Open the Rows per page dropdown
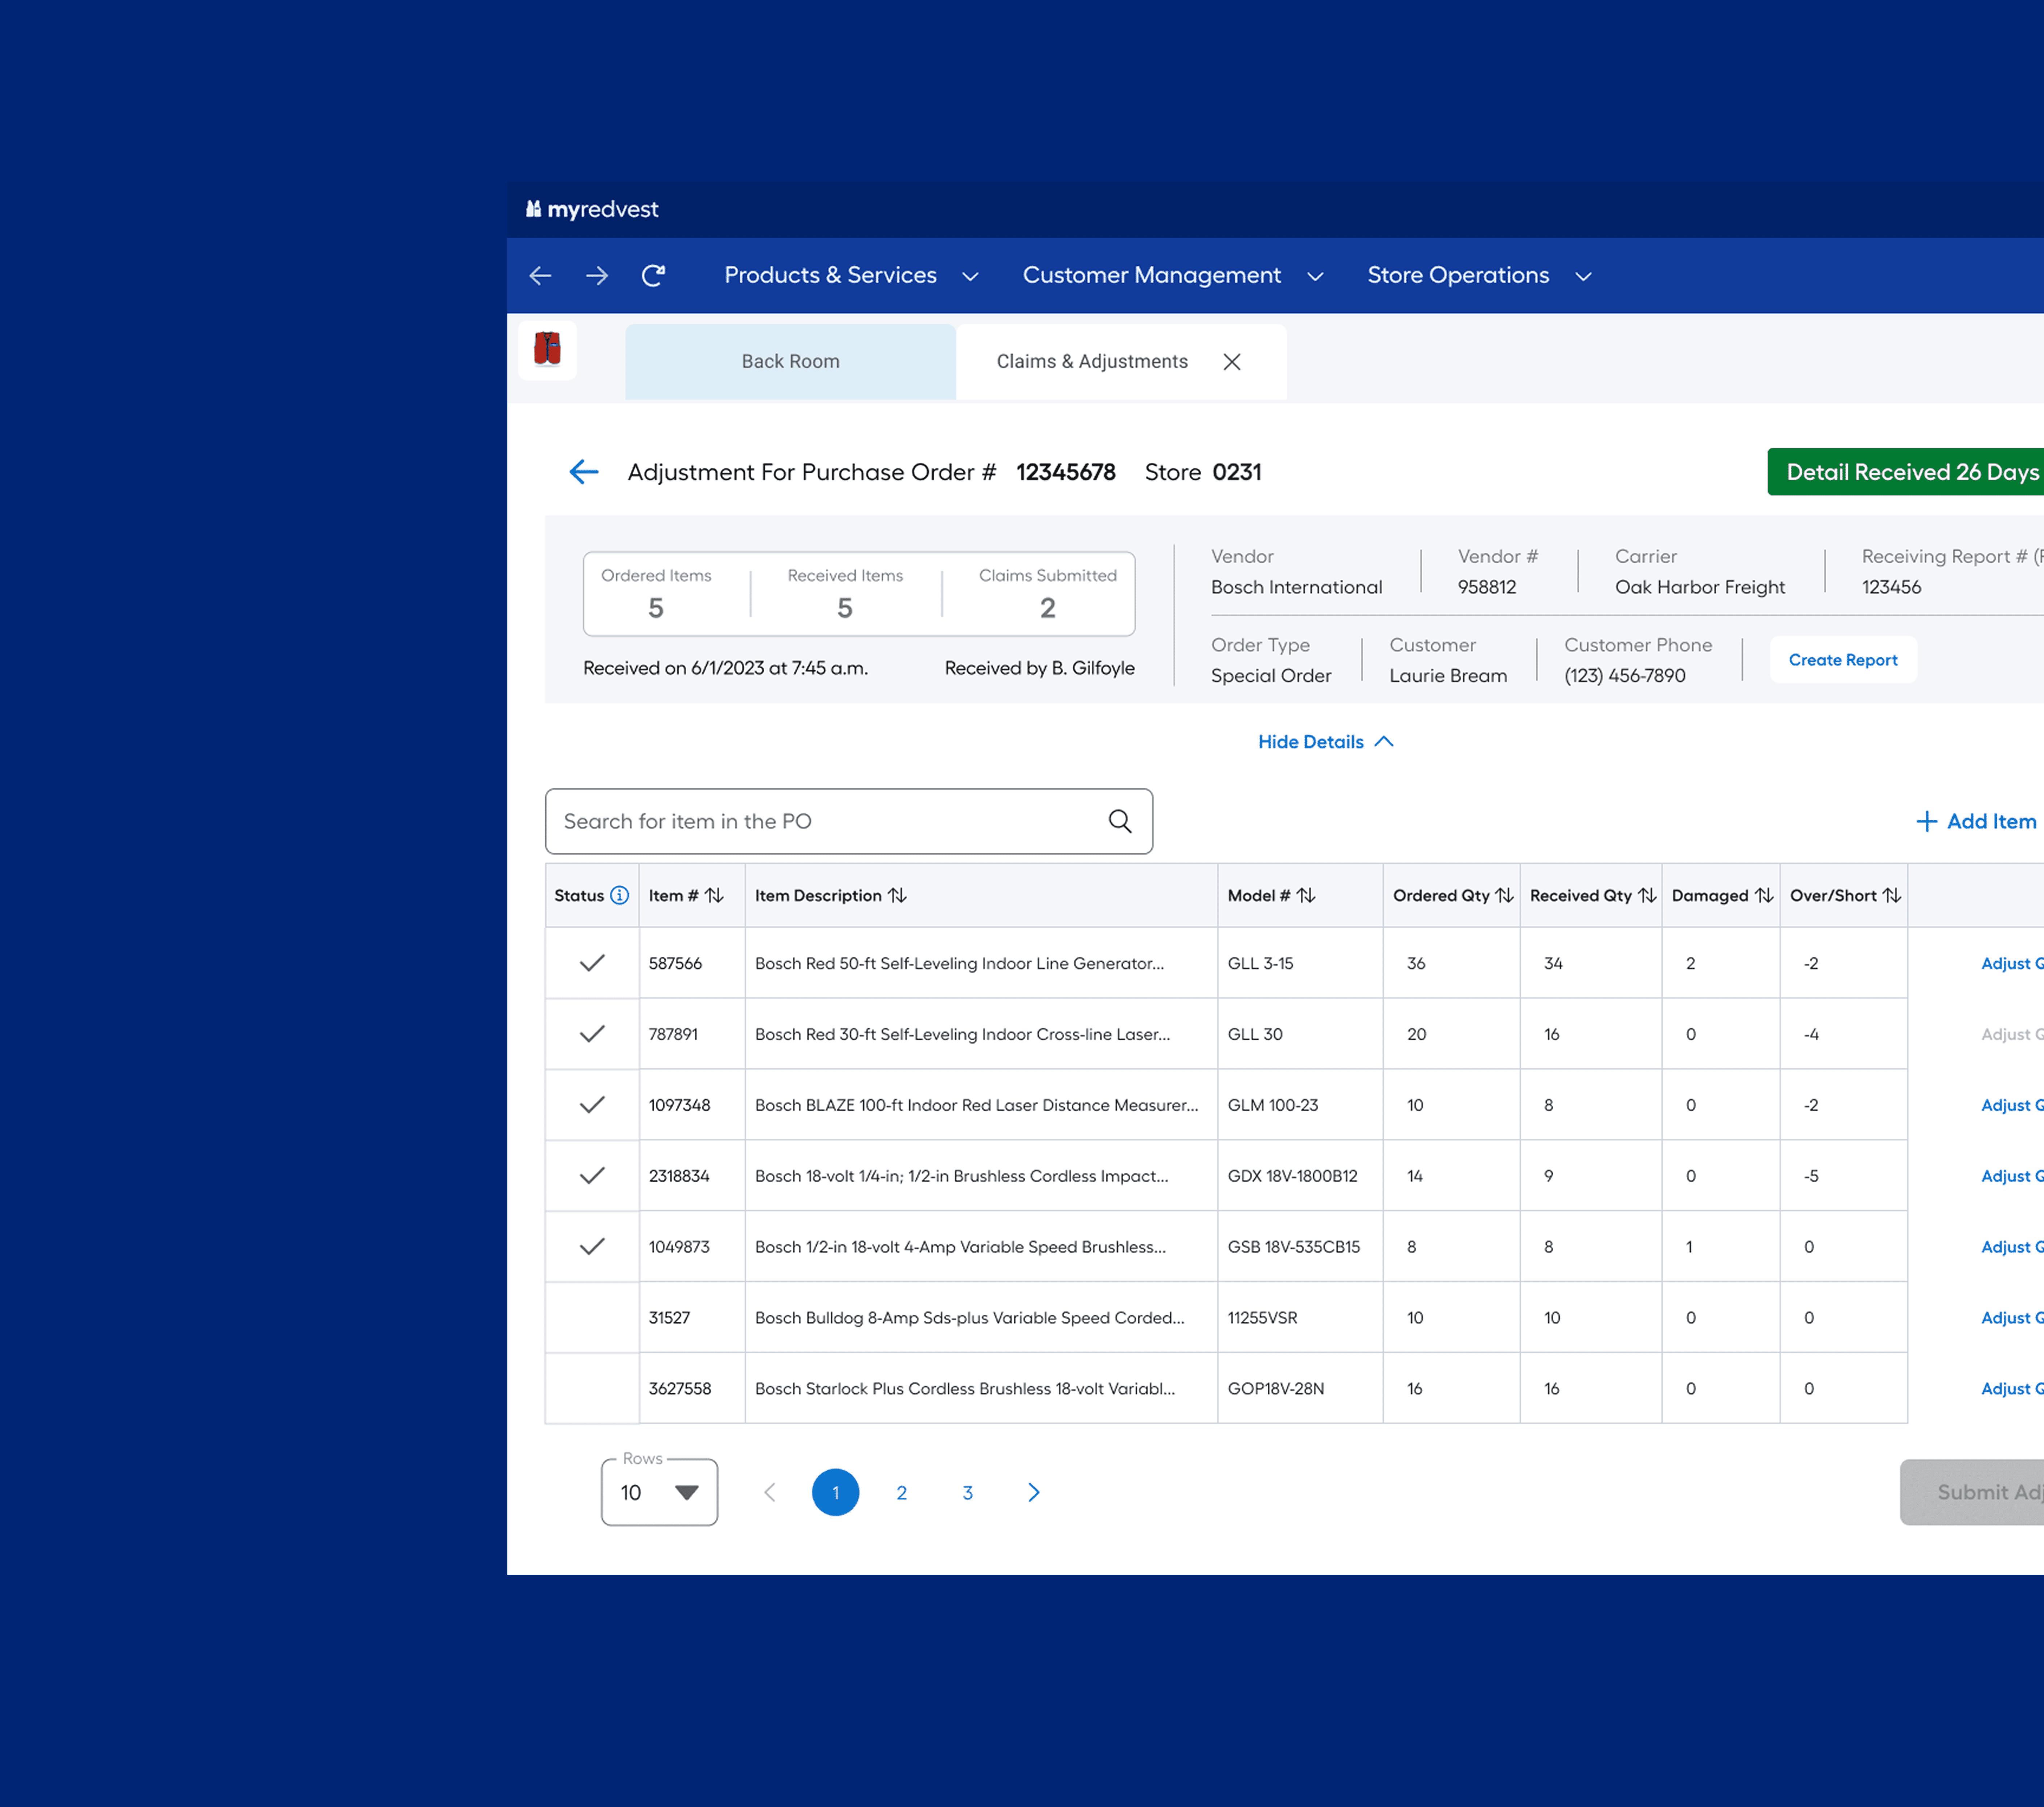Screen dimensions: 2044x1807 point(659,1492)
